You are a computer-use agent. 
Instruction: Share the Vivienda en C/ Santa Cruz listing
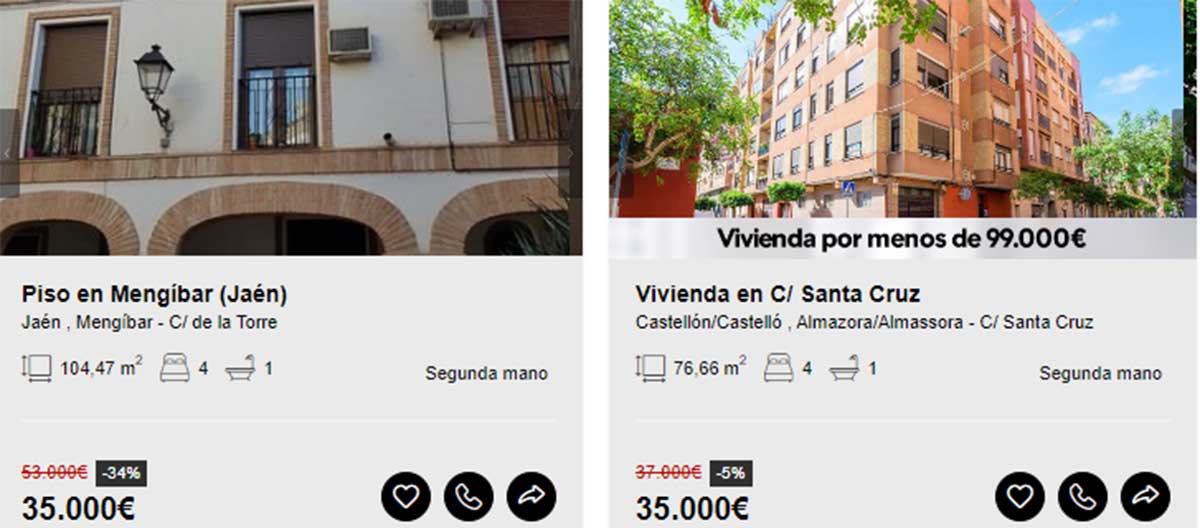[x=1145, y=496]
